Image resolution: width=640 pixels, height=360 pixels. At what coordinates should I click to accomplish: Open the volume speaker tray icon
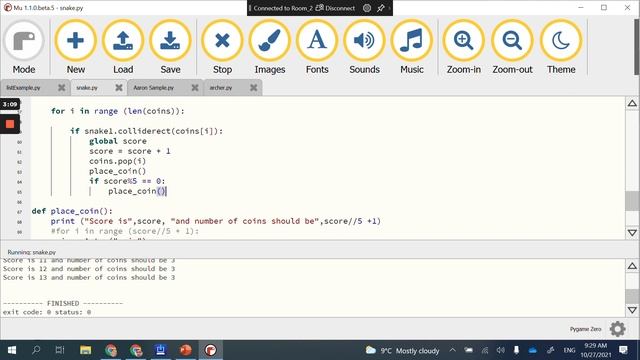point(501,350)
